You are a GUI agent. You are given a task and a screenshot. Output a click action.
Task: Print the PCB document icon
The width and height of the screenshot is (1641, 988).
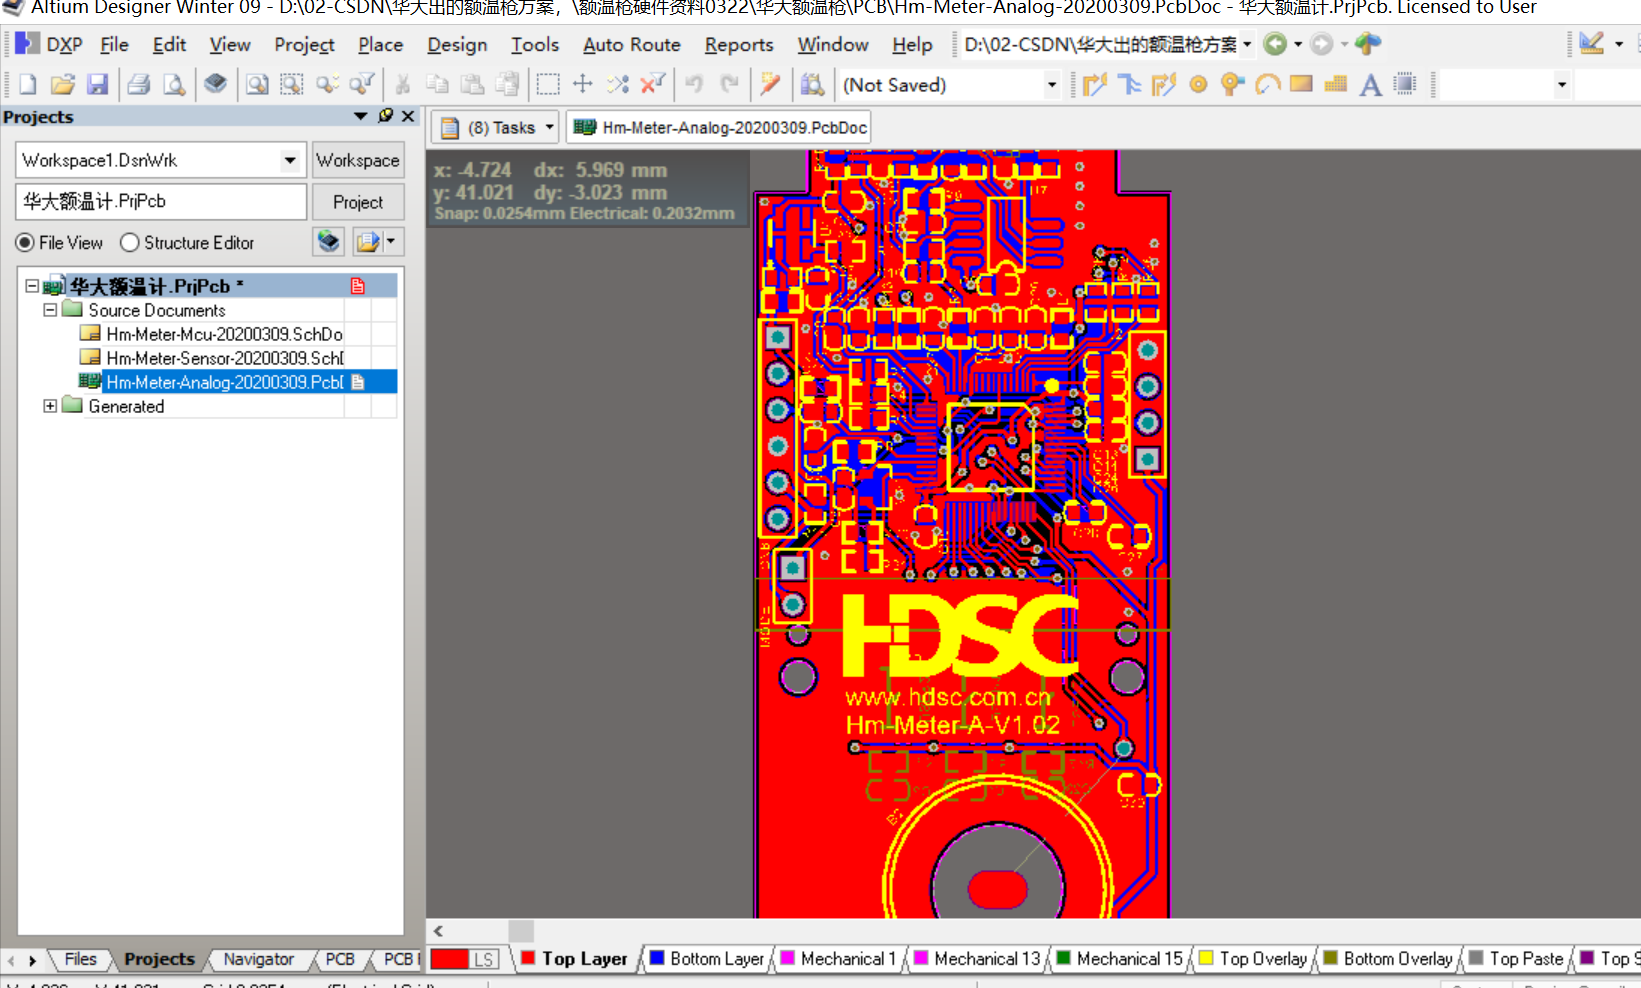coord(139,85)
